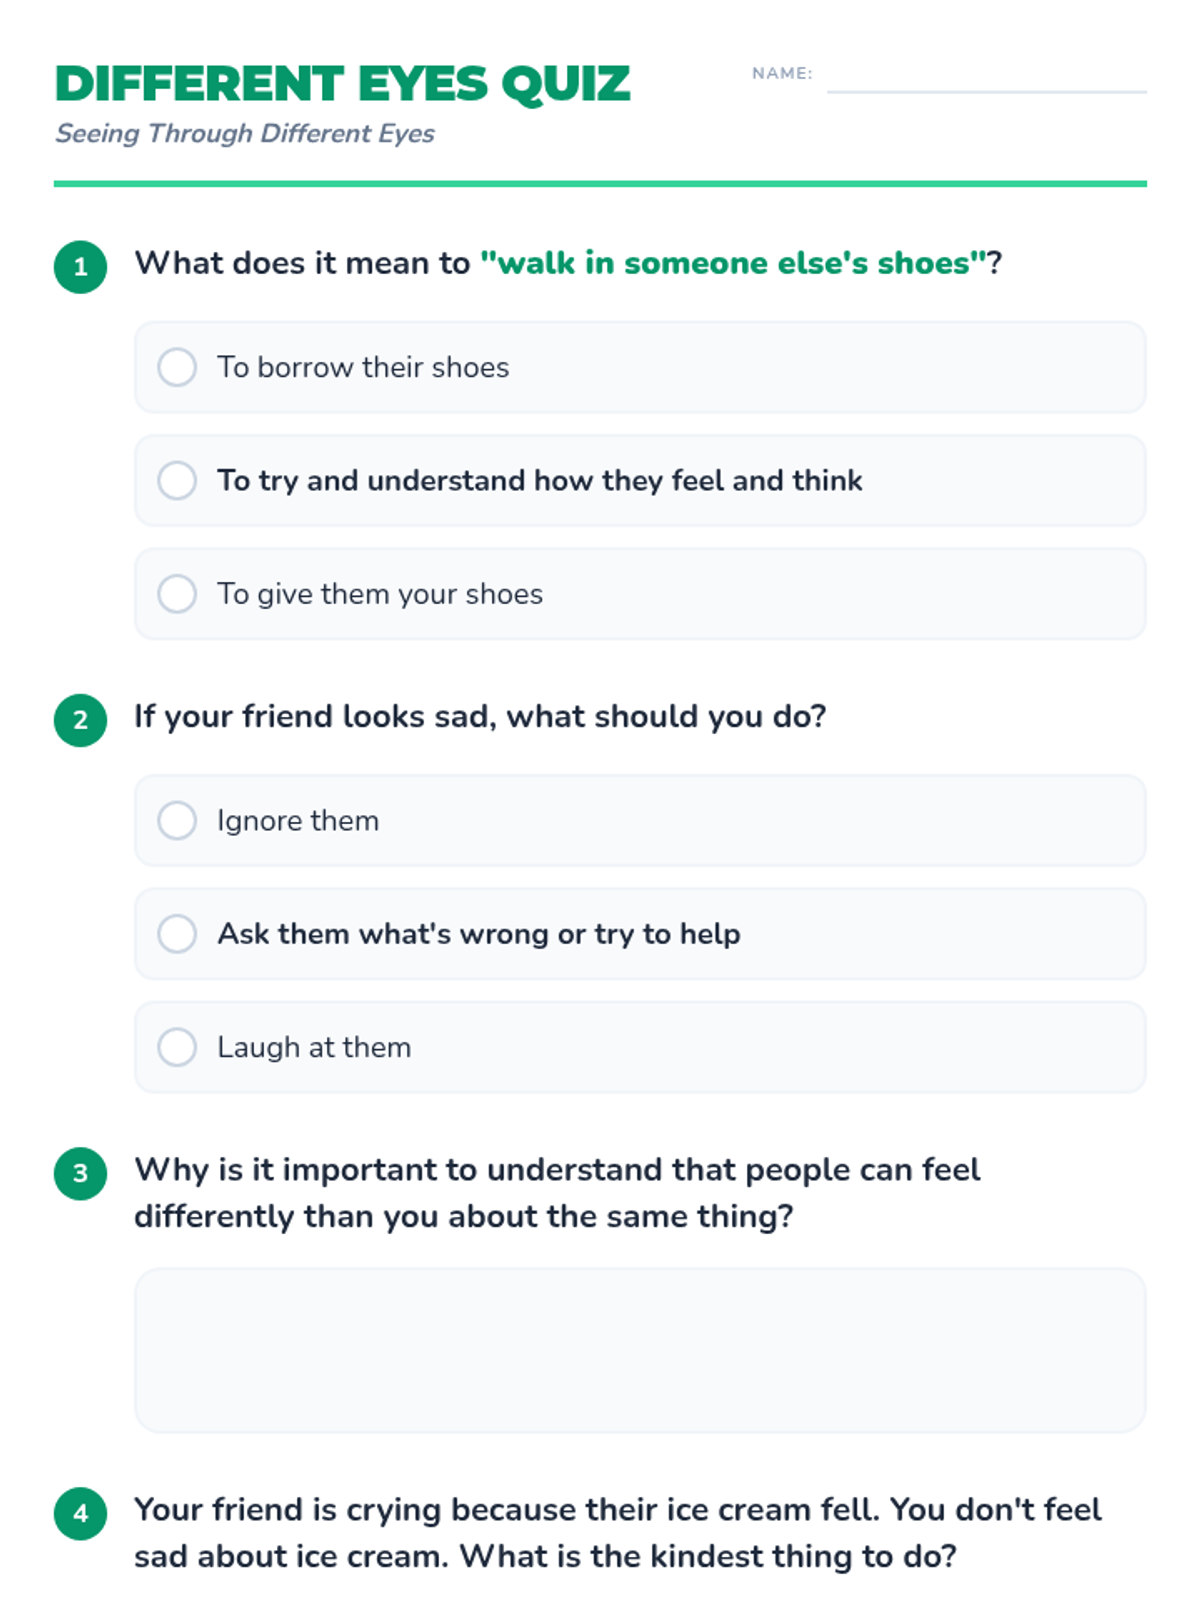Select the "To borrow their shoes" radio button

click(x=177, y=367)
